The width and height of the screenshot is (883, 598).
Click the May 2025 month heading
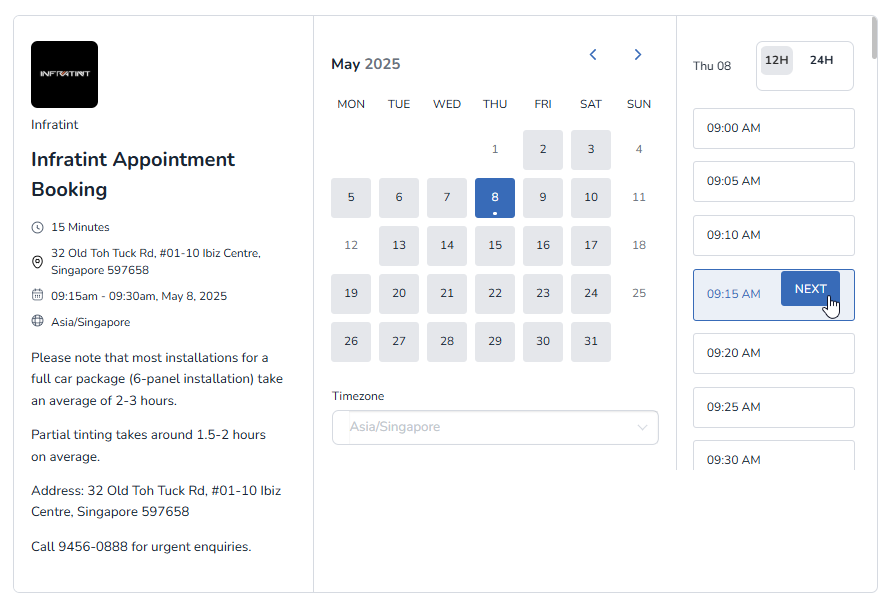[365, 64]
